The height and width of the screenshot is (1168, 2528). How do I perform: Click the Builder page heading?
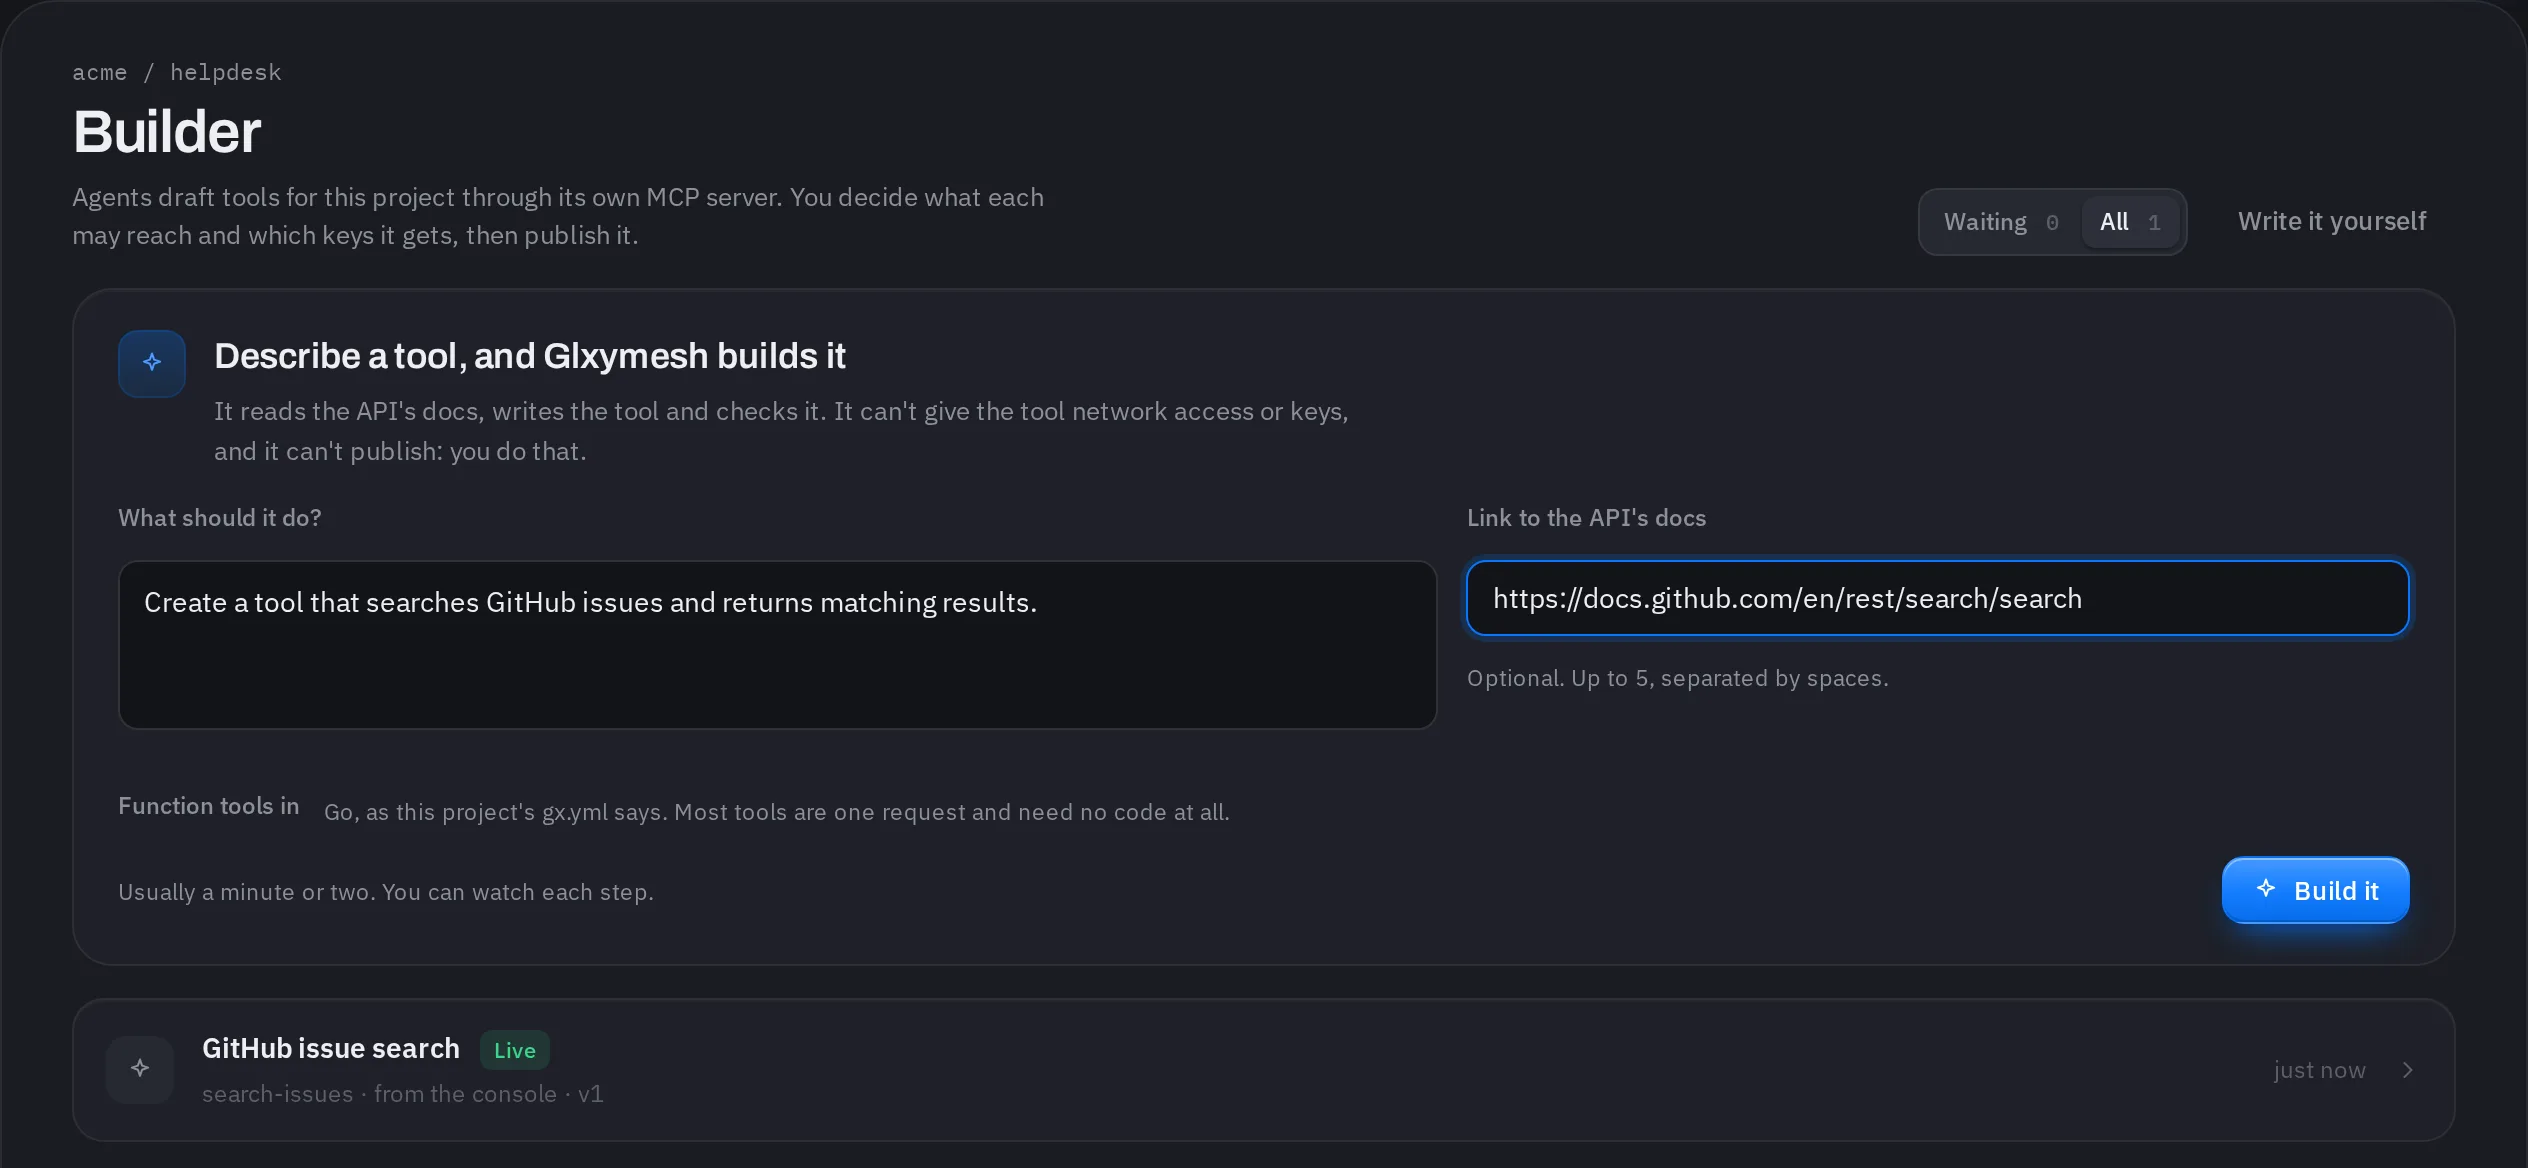(167, 131)
